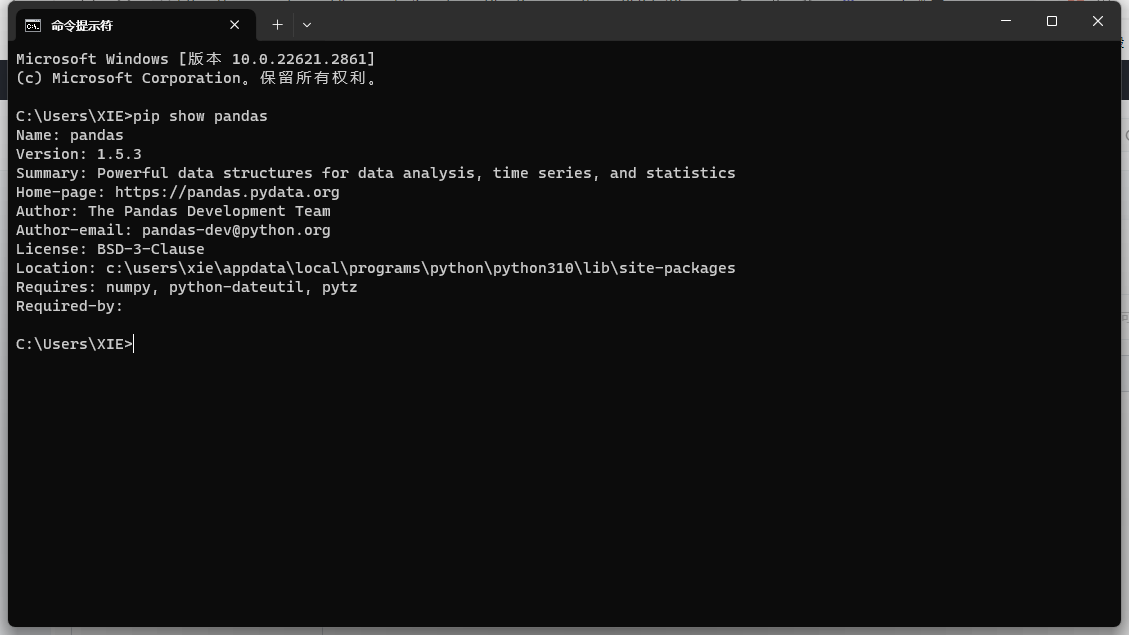
Task: Click the 'Requires: numpy, python-dateutil, pytz' line
Action: [186, 287]
